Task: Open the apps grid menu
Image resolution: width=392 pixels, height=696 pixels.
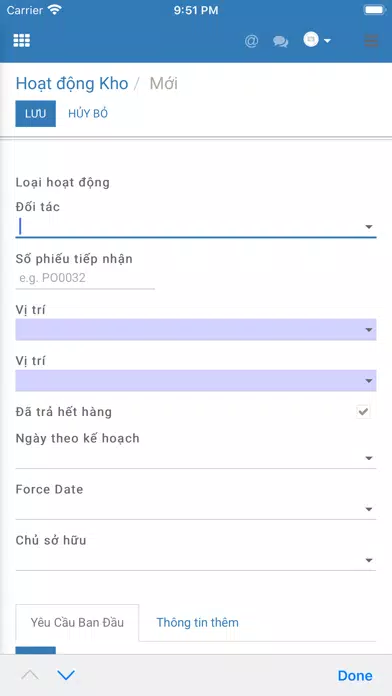Action: click(21, 40)
